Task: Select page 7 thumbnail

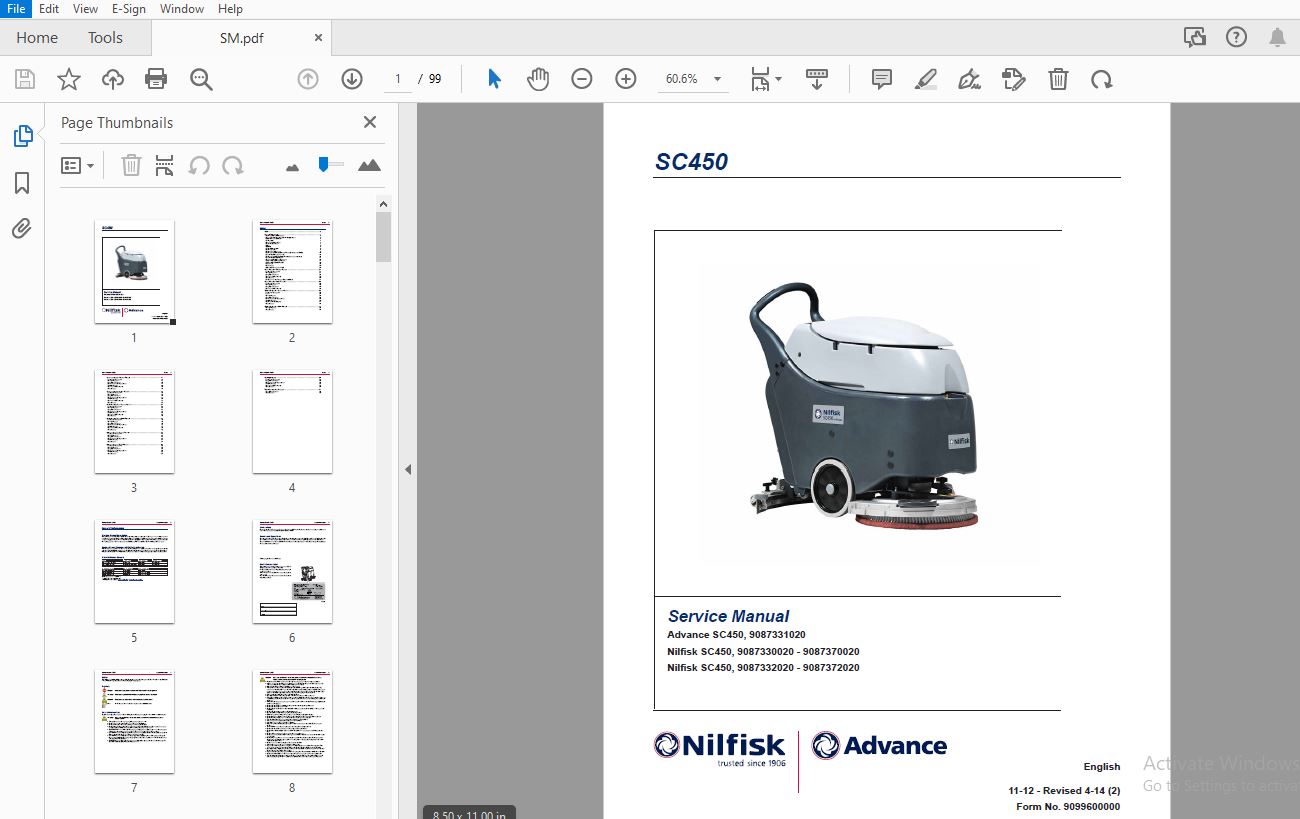Action: pyautogui.click(x=134, y=722)
